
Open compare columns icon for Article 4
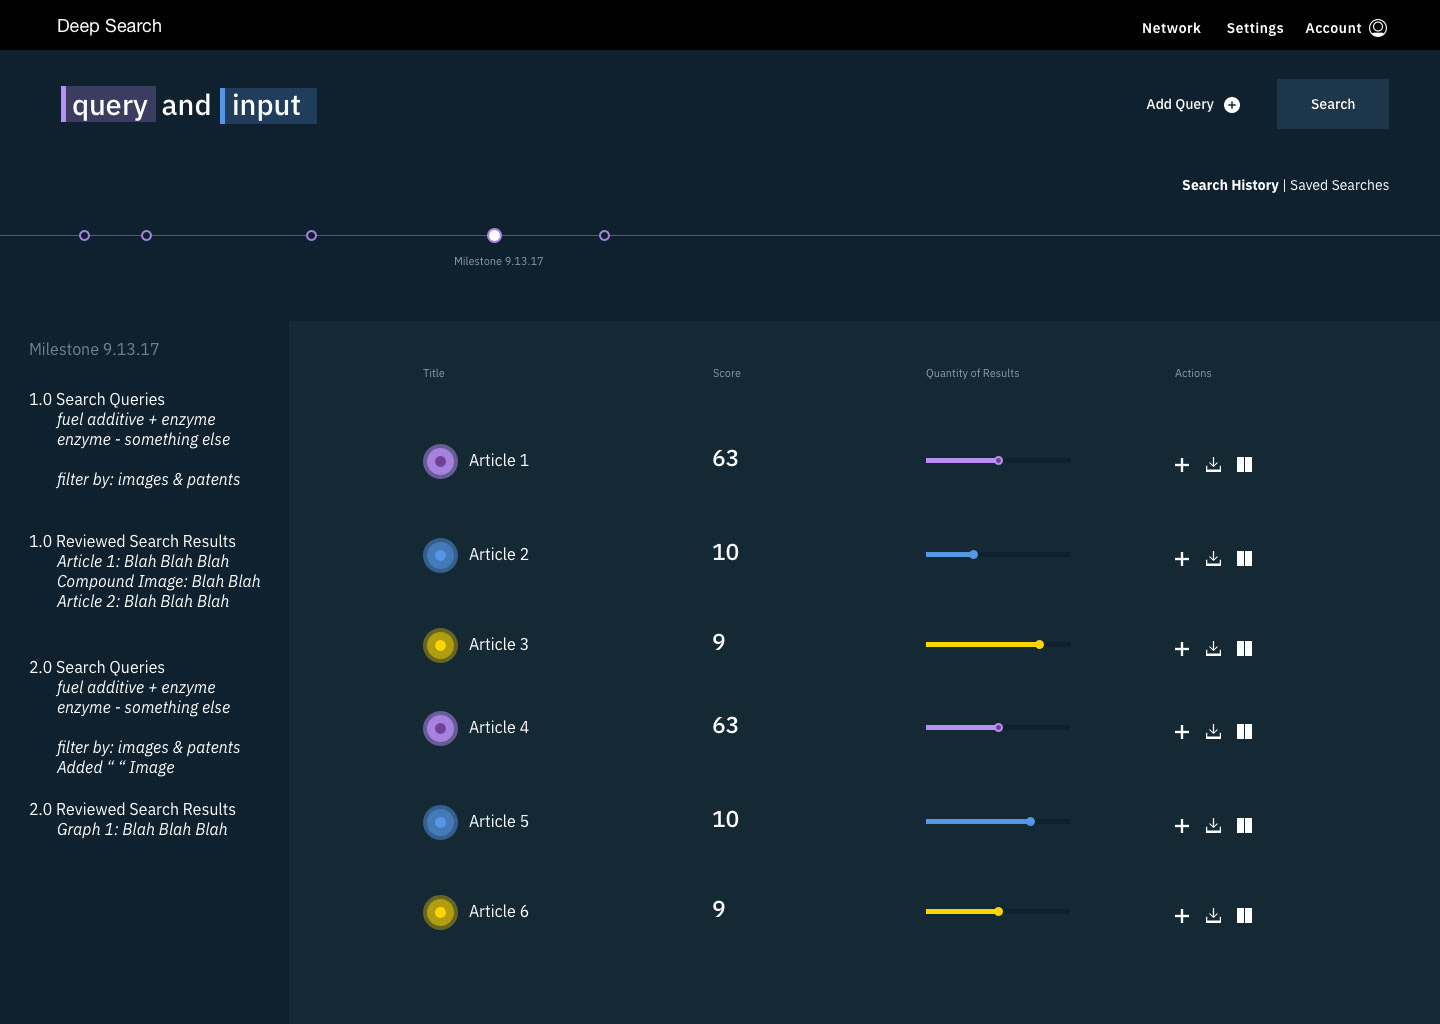click(1244, 732)
